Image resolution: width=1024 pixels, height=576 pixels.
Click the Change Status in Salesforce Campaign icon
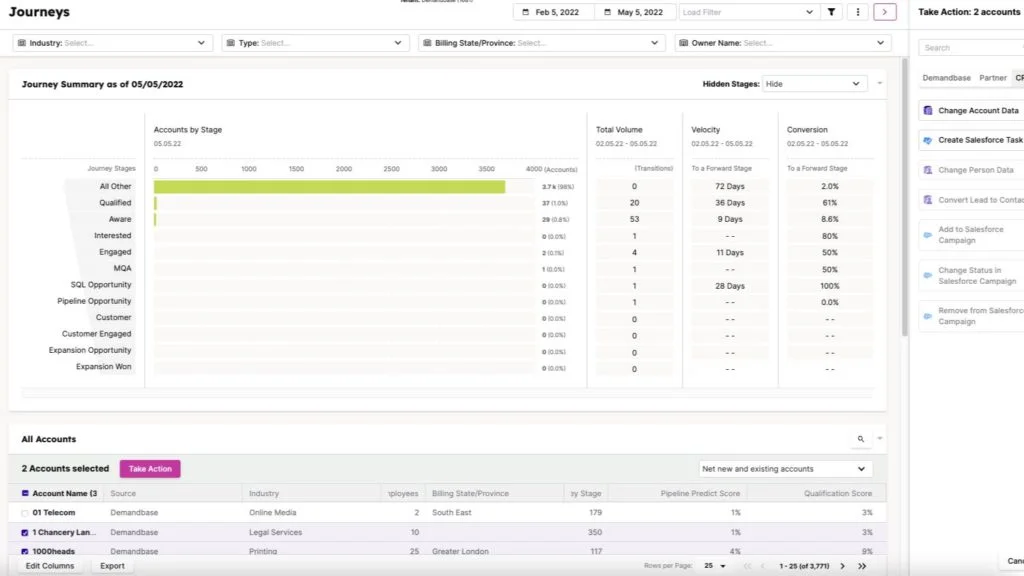coord(928,276)
